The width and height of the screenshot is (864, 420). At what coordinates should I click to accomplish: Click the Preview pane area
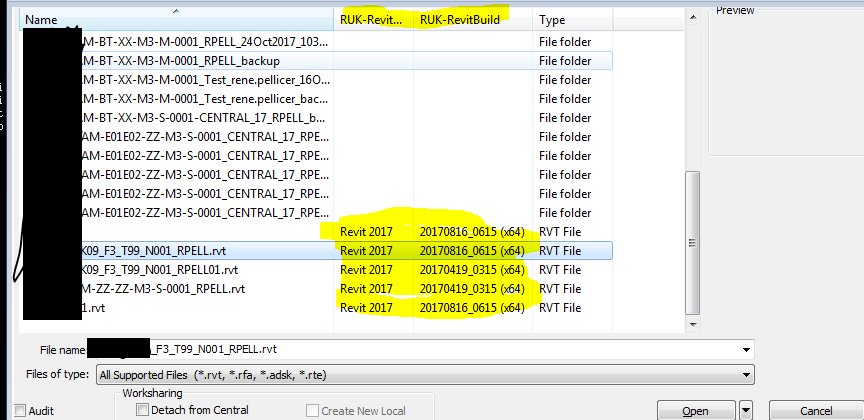click(786, 83)
